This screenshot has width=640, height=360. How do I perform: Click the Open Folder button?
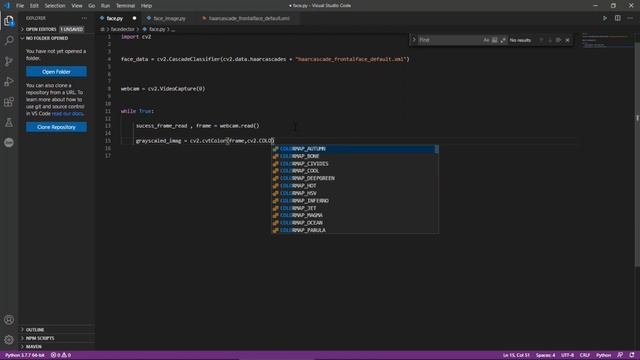[x=56, y=71]
